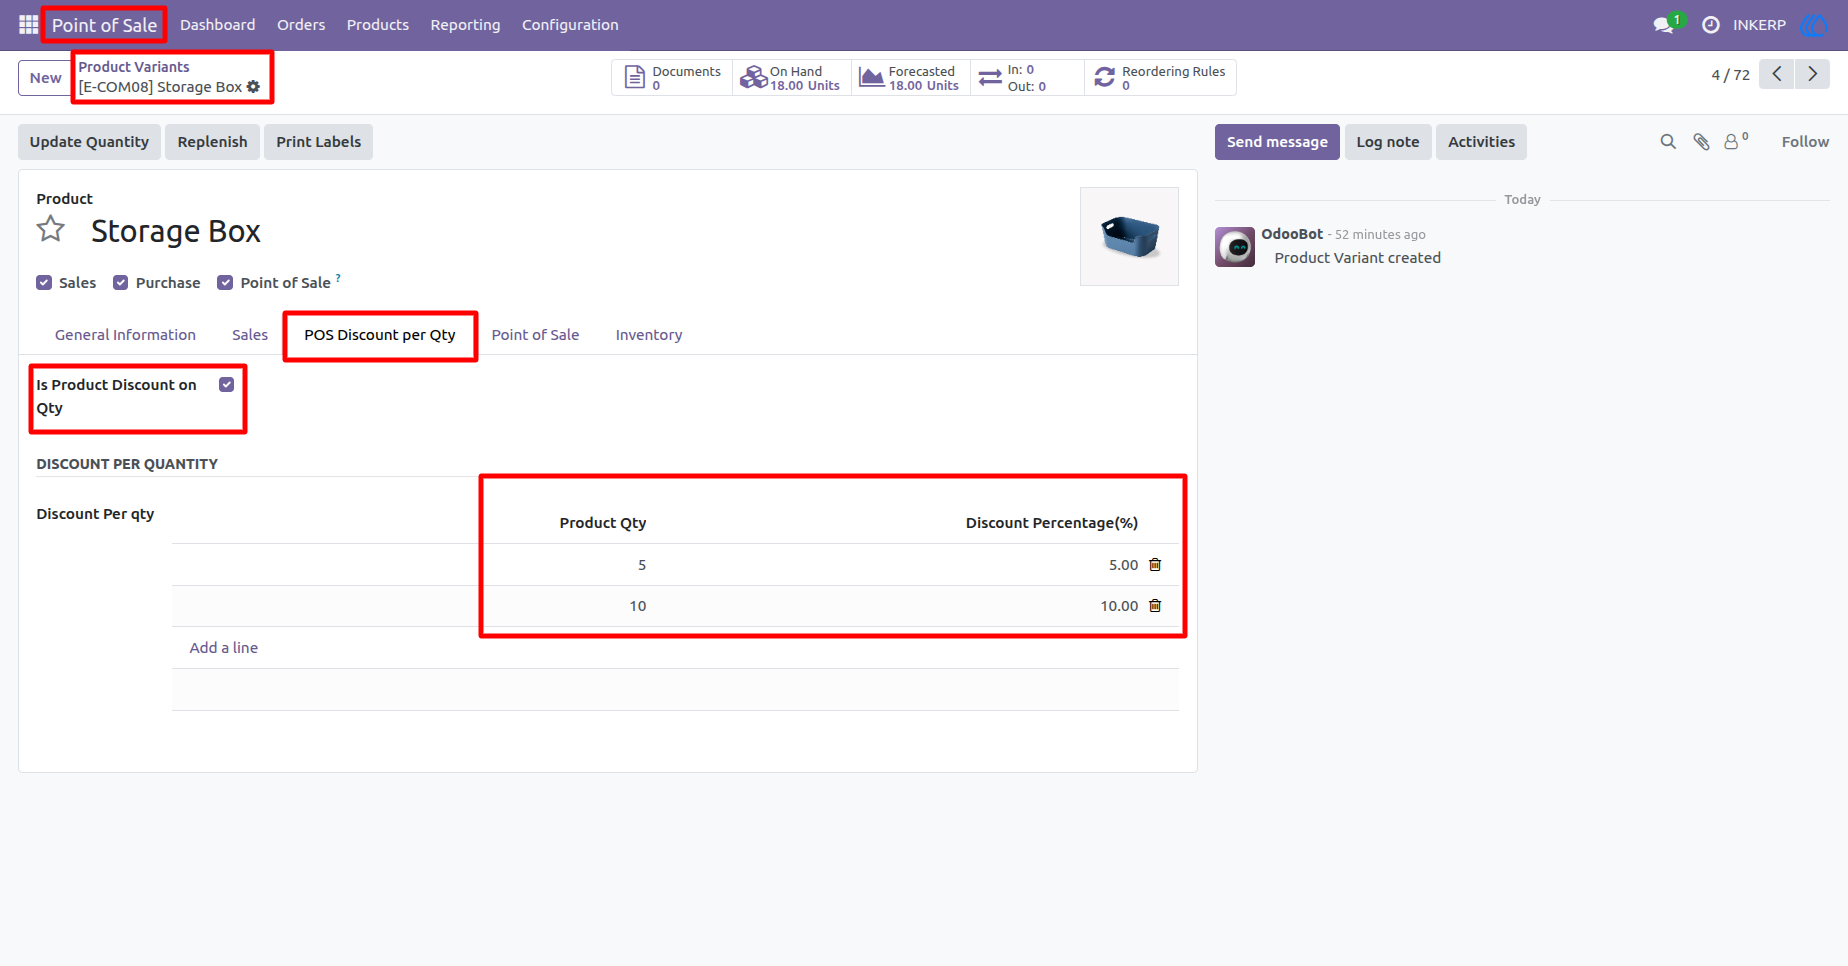Viewport: 1848px width, 966px height.
Task: Search chatter messages magnifier icon
Action: [1668, 142]
